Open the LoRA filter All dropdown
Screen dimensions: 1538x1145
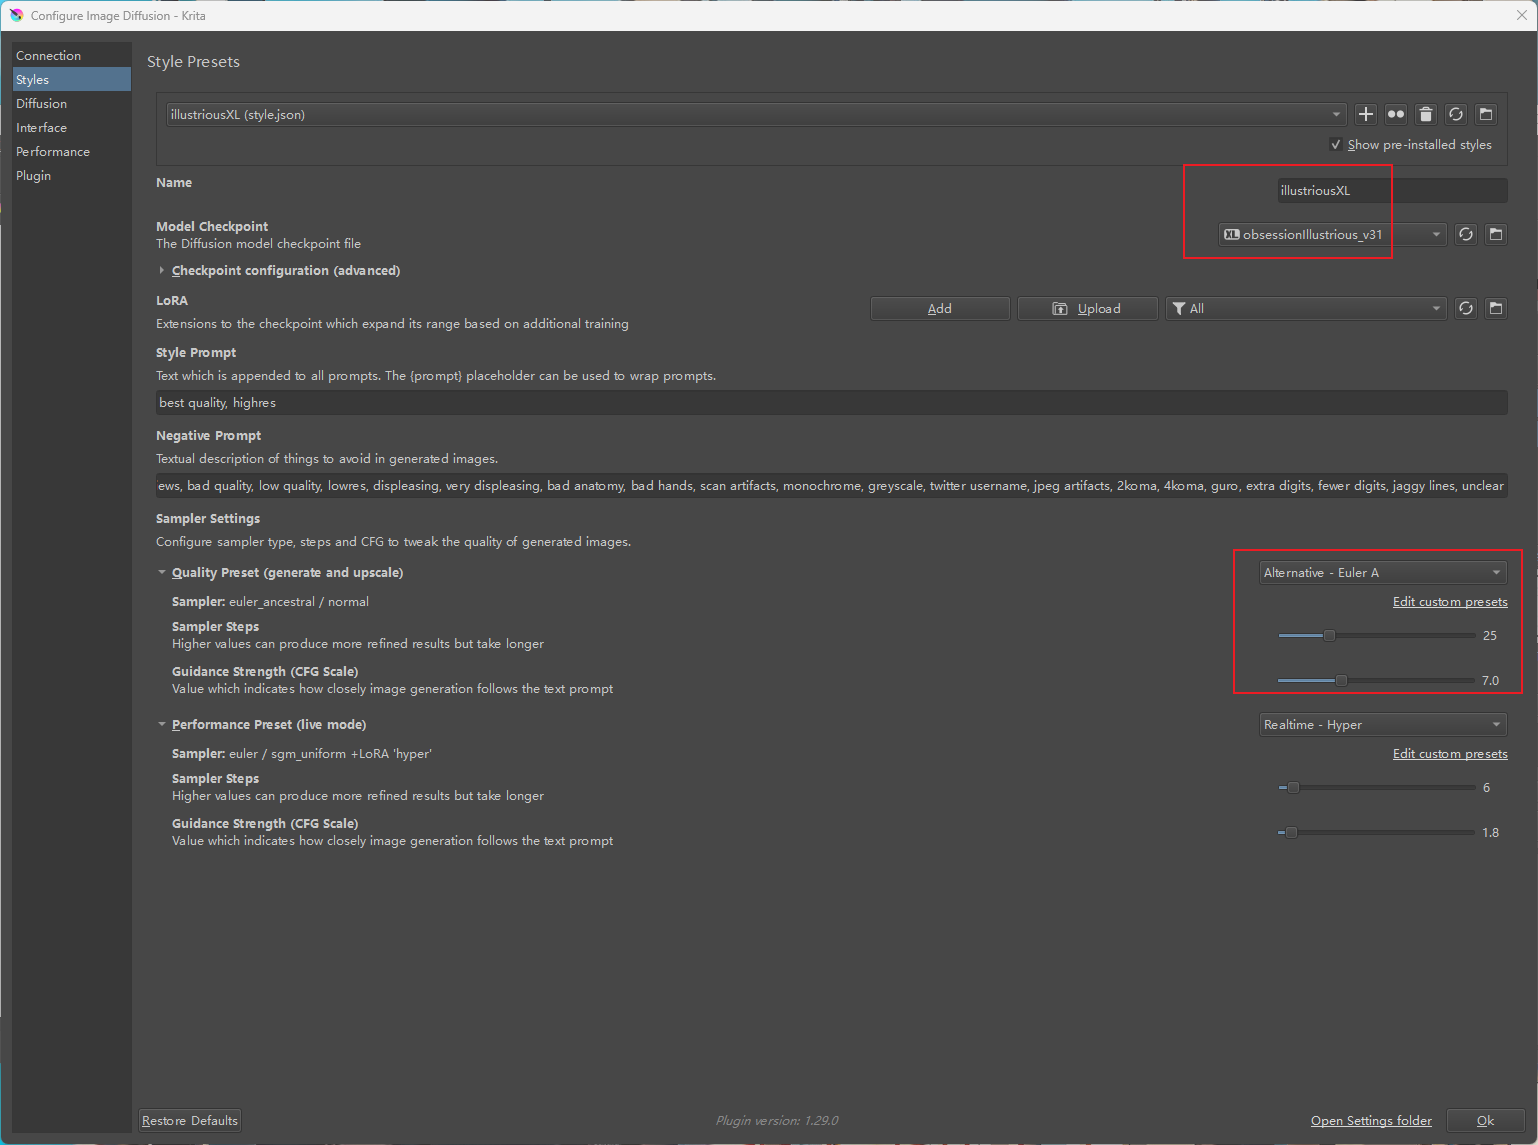(x=1306, y=308)
